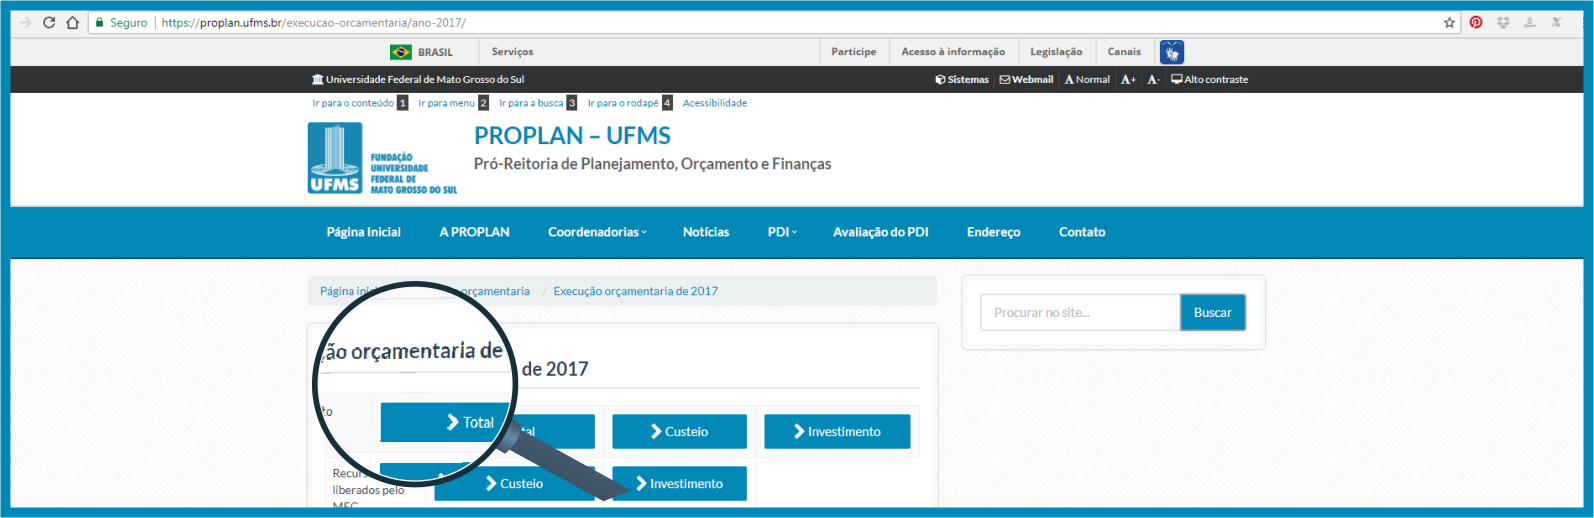Open the Pinterest extension icon
Viewport: 1594px width, 518px height.
coord(1476,22)
